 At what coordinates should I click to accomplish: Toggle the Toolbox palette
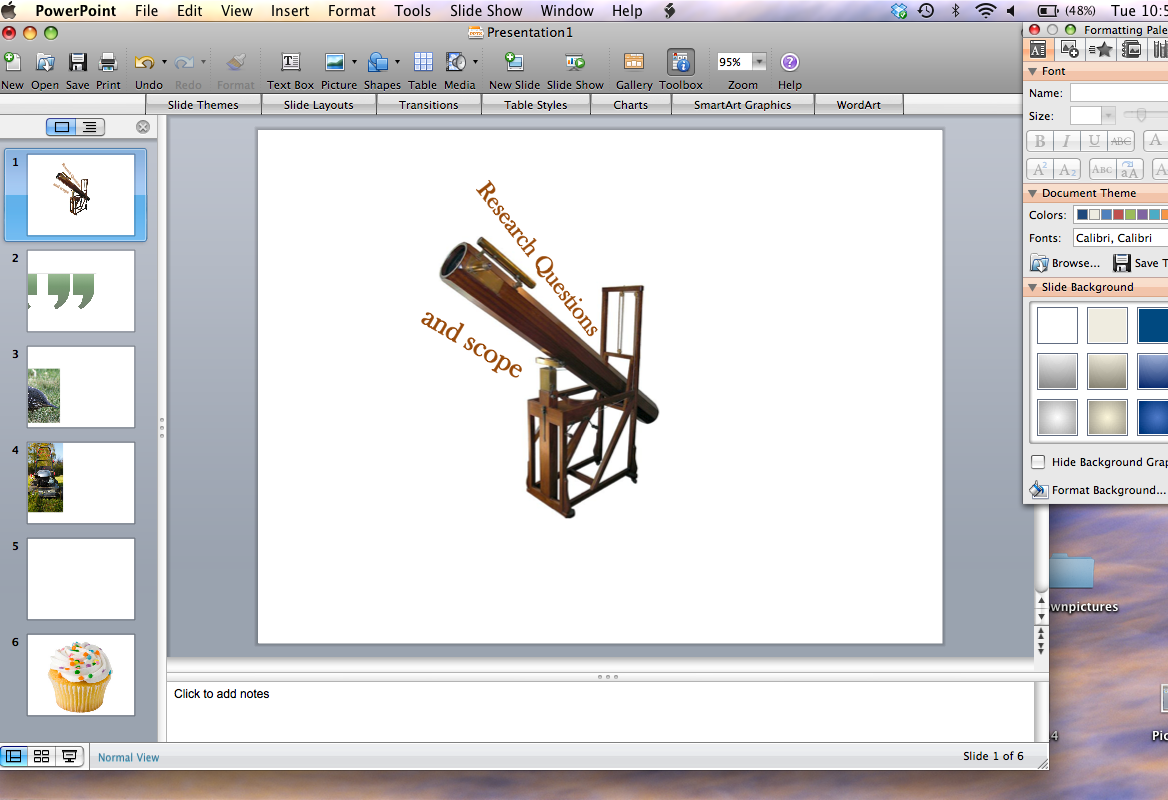tap(681, 63)
